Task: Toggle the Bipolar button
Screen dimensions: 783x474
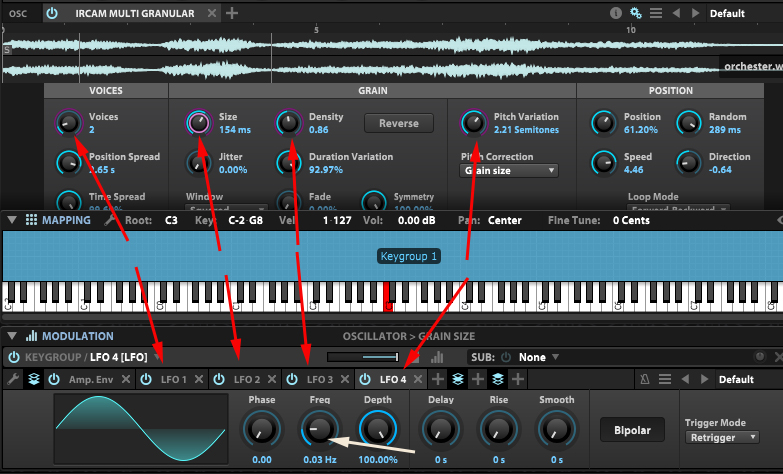Action: tap(632, 430)
